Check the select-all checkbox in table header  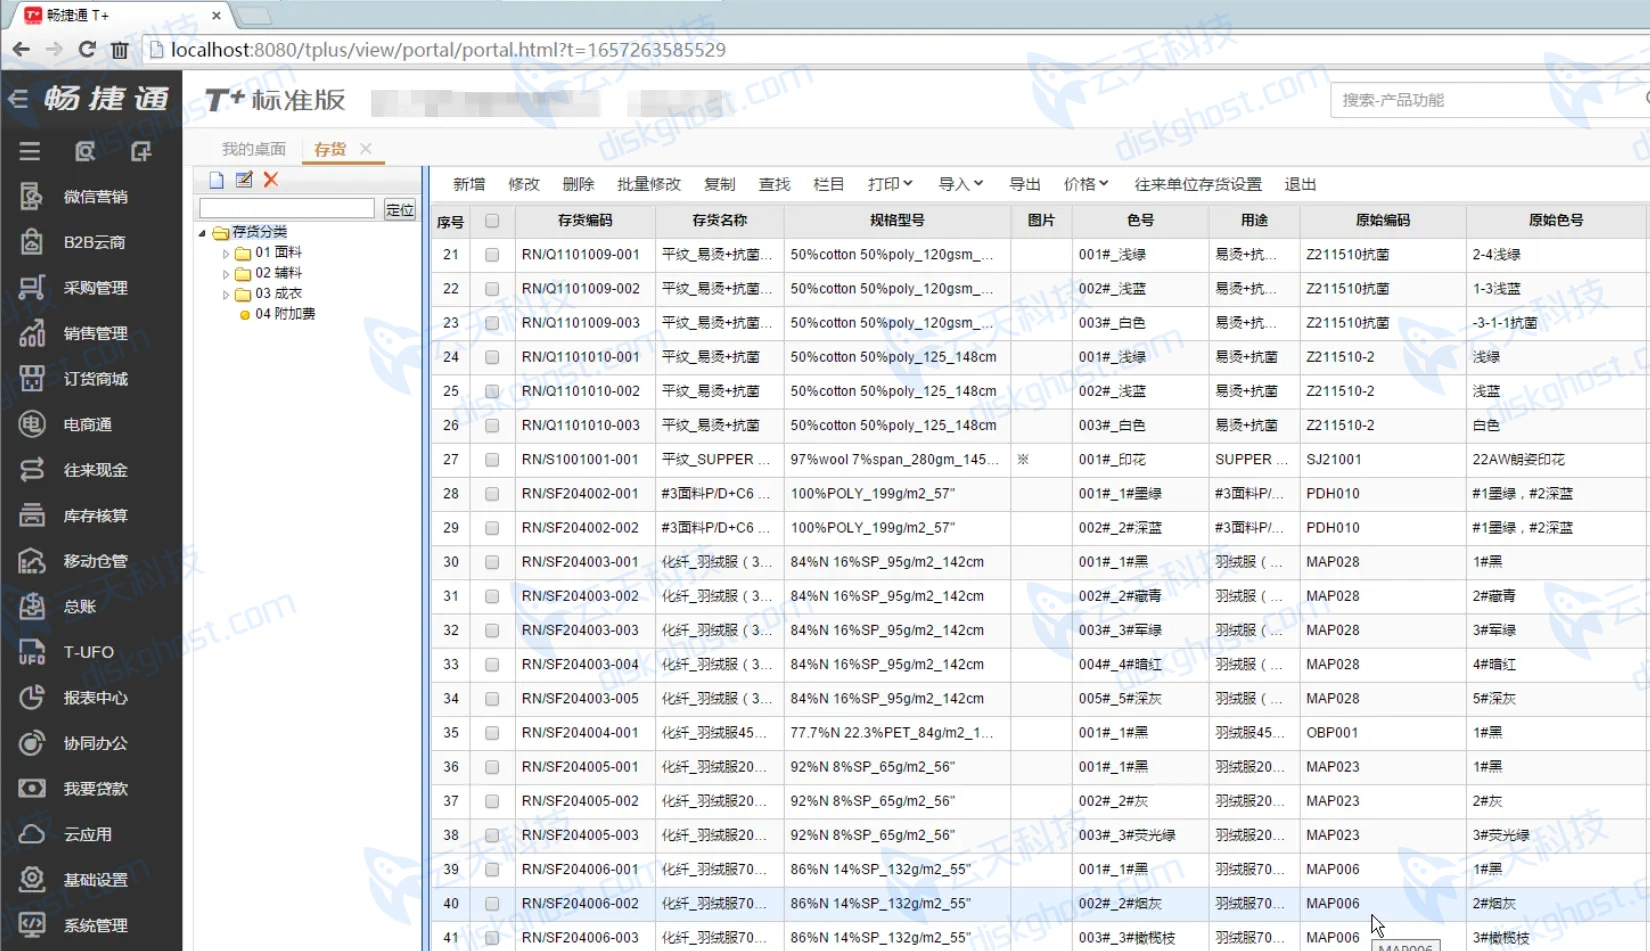(492, 221)
